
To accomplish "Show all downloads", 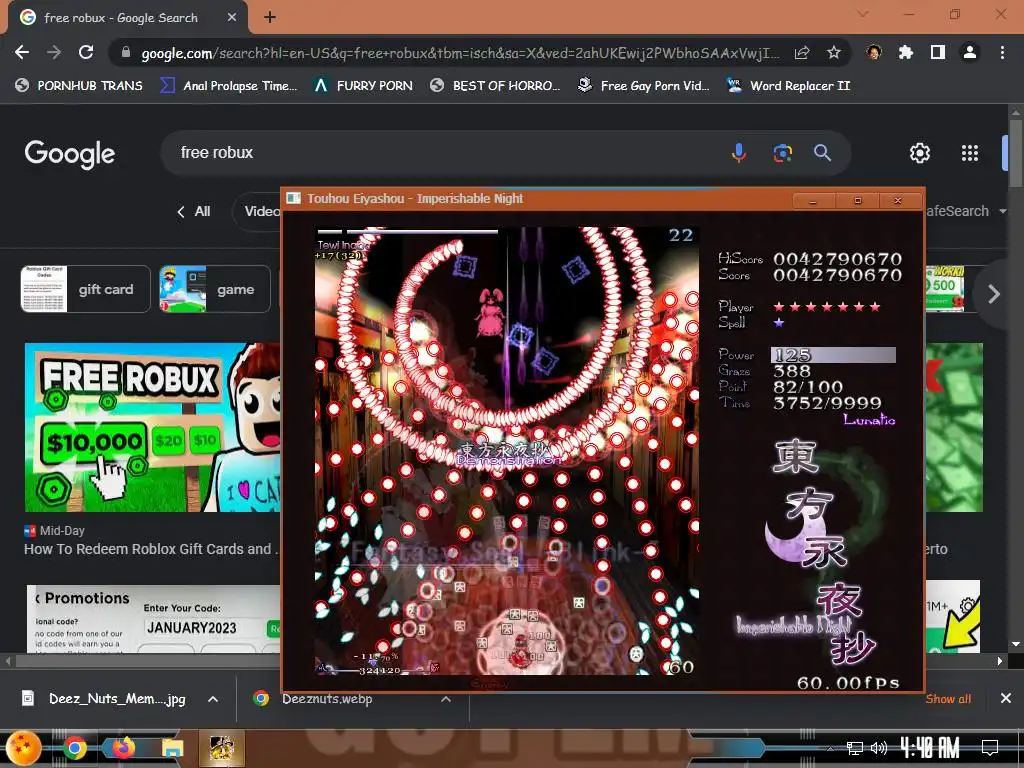I will (x=948, y=699).
